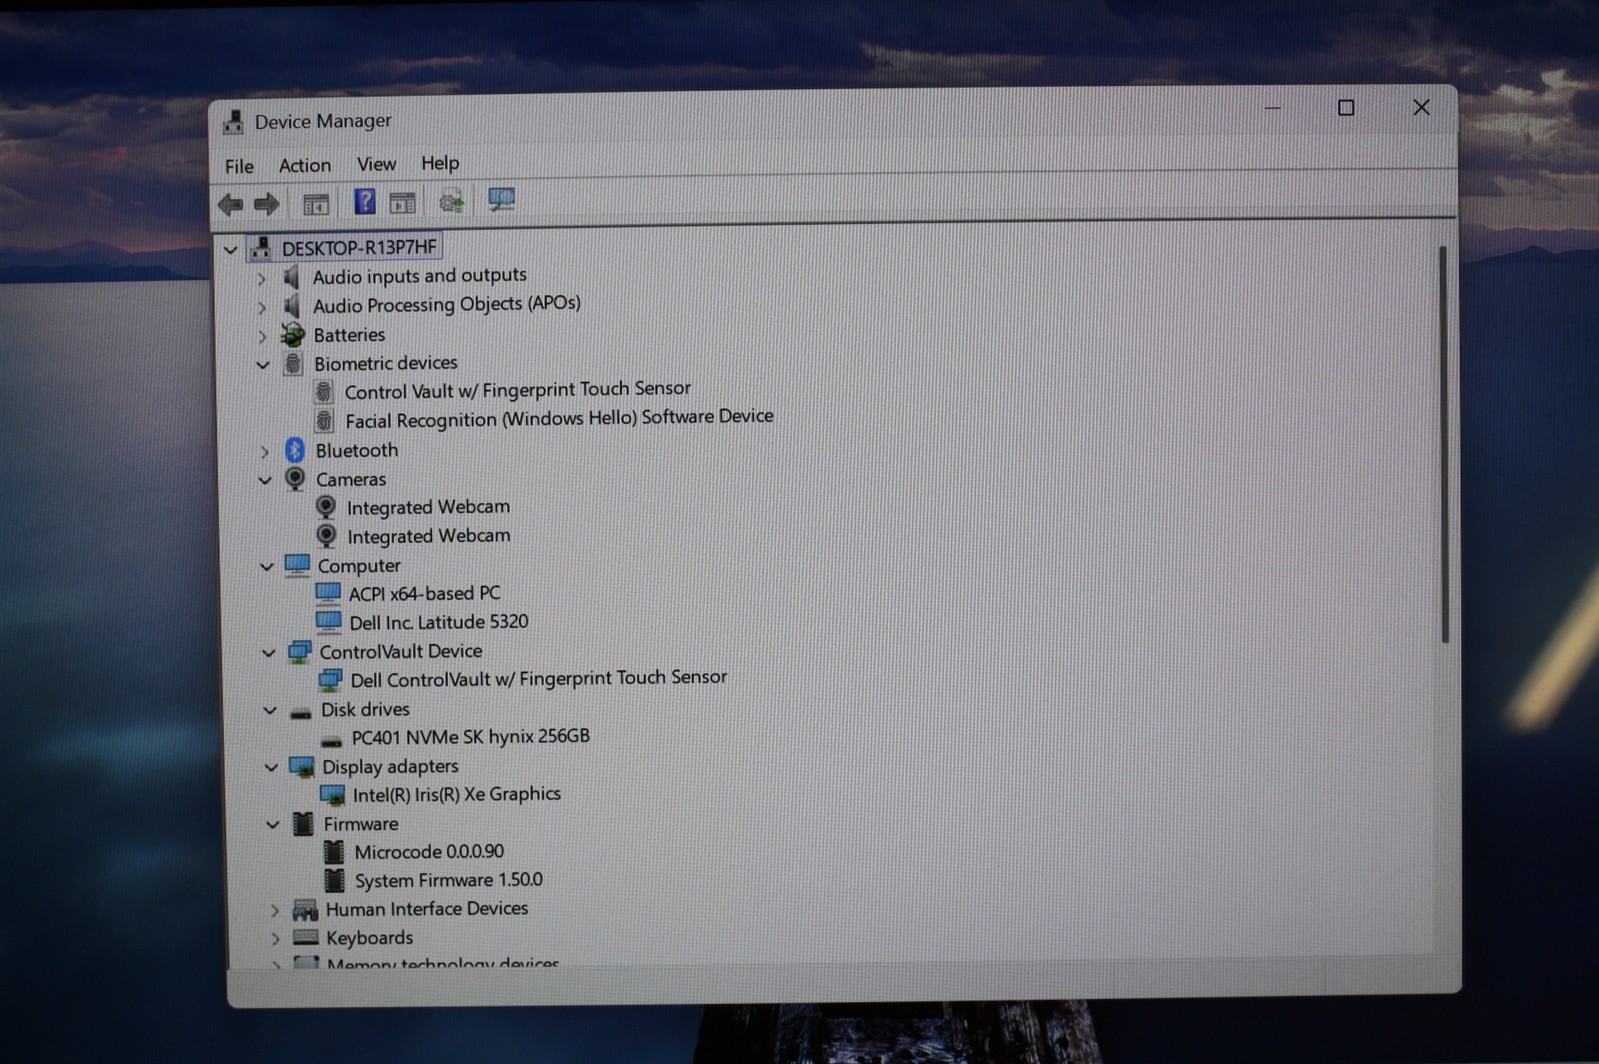Collapse the ControlVault Device node
This screenshot has height=1064, width=1599.
pos(269,653)
